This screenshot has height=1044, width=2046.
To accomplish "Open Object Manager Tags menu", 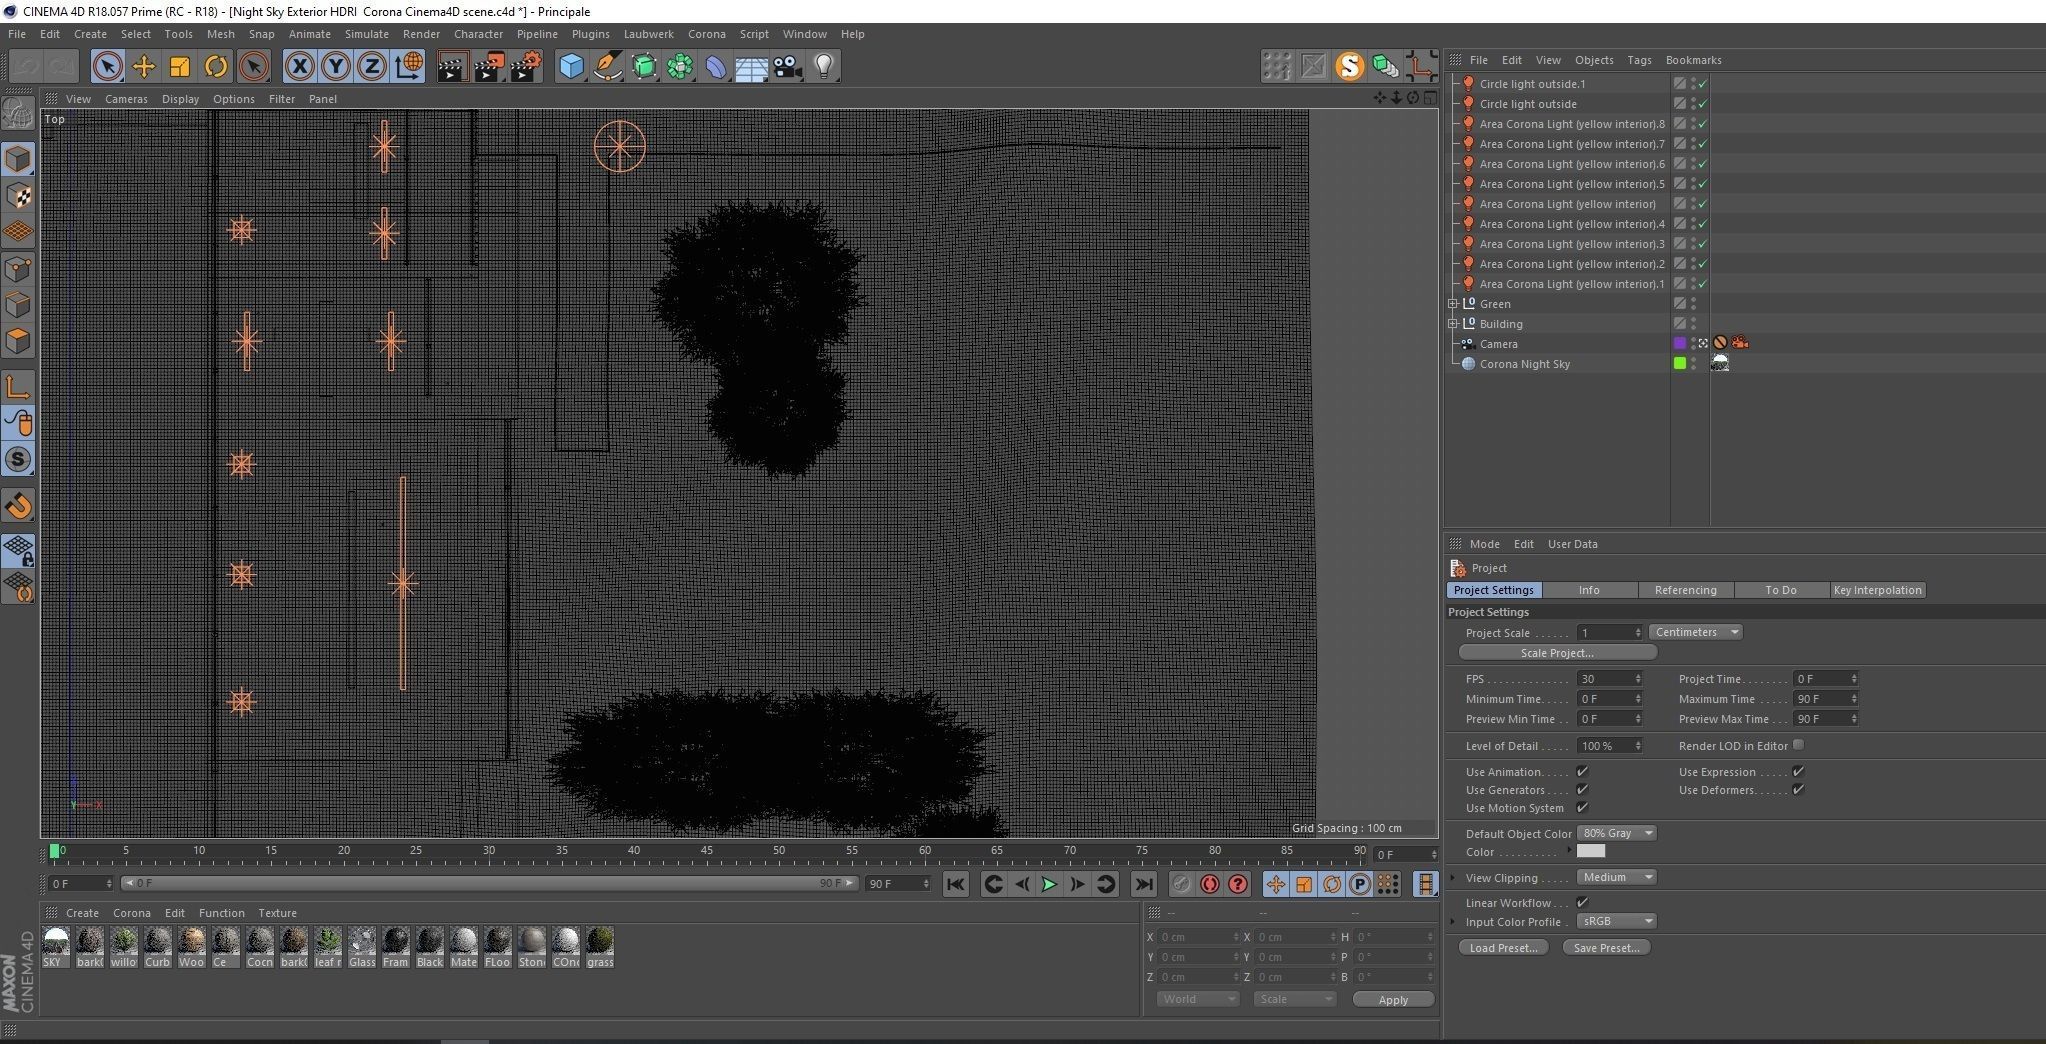I will pyautogui.click(x=1639, y=60).
